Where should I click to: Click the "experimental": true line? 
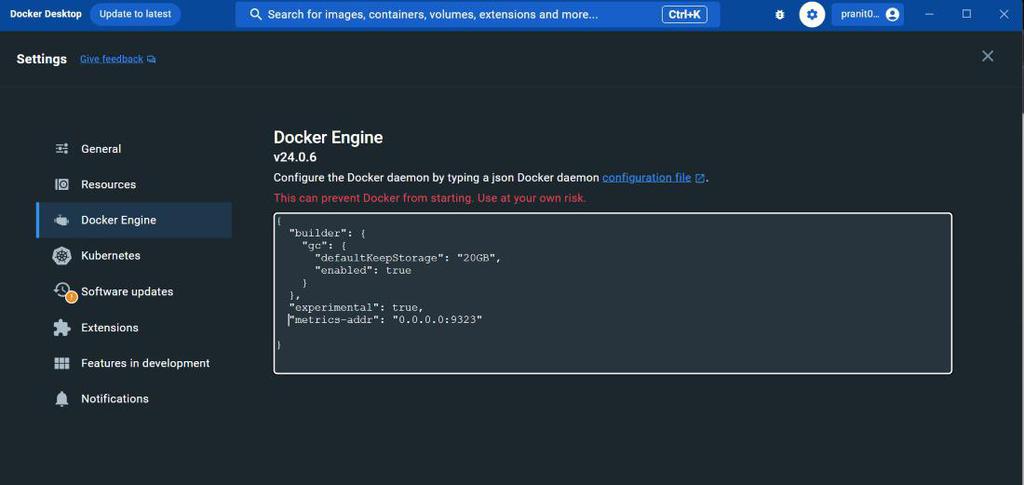[357, 307]
